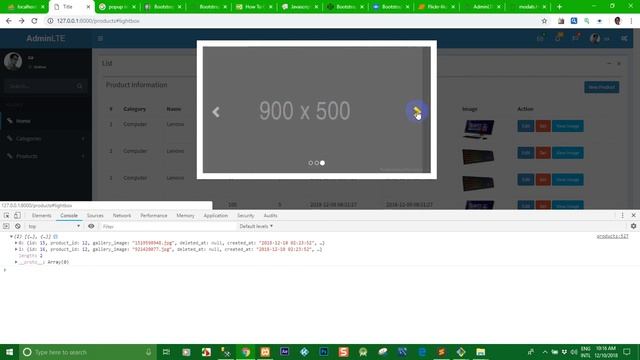Expand the __proto__ Array entry
This screenshot has width=640, height=360.
[16, 262]
